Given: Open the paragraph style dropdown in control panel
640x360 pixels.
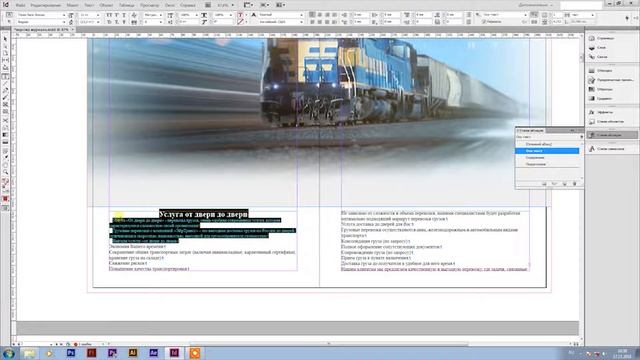Looking at the screenshot, I should [x=525, y=15].
